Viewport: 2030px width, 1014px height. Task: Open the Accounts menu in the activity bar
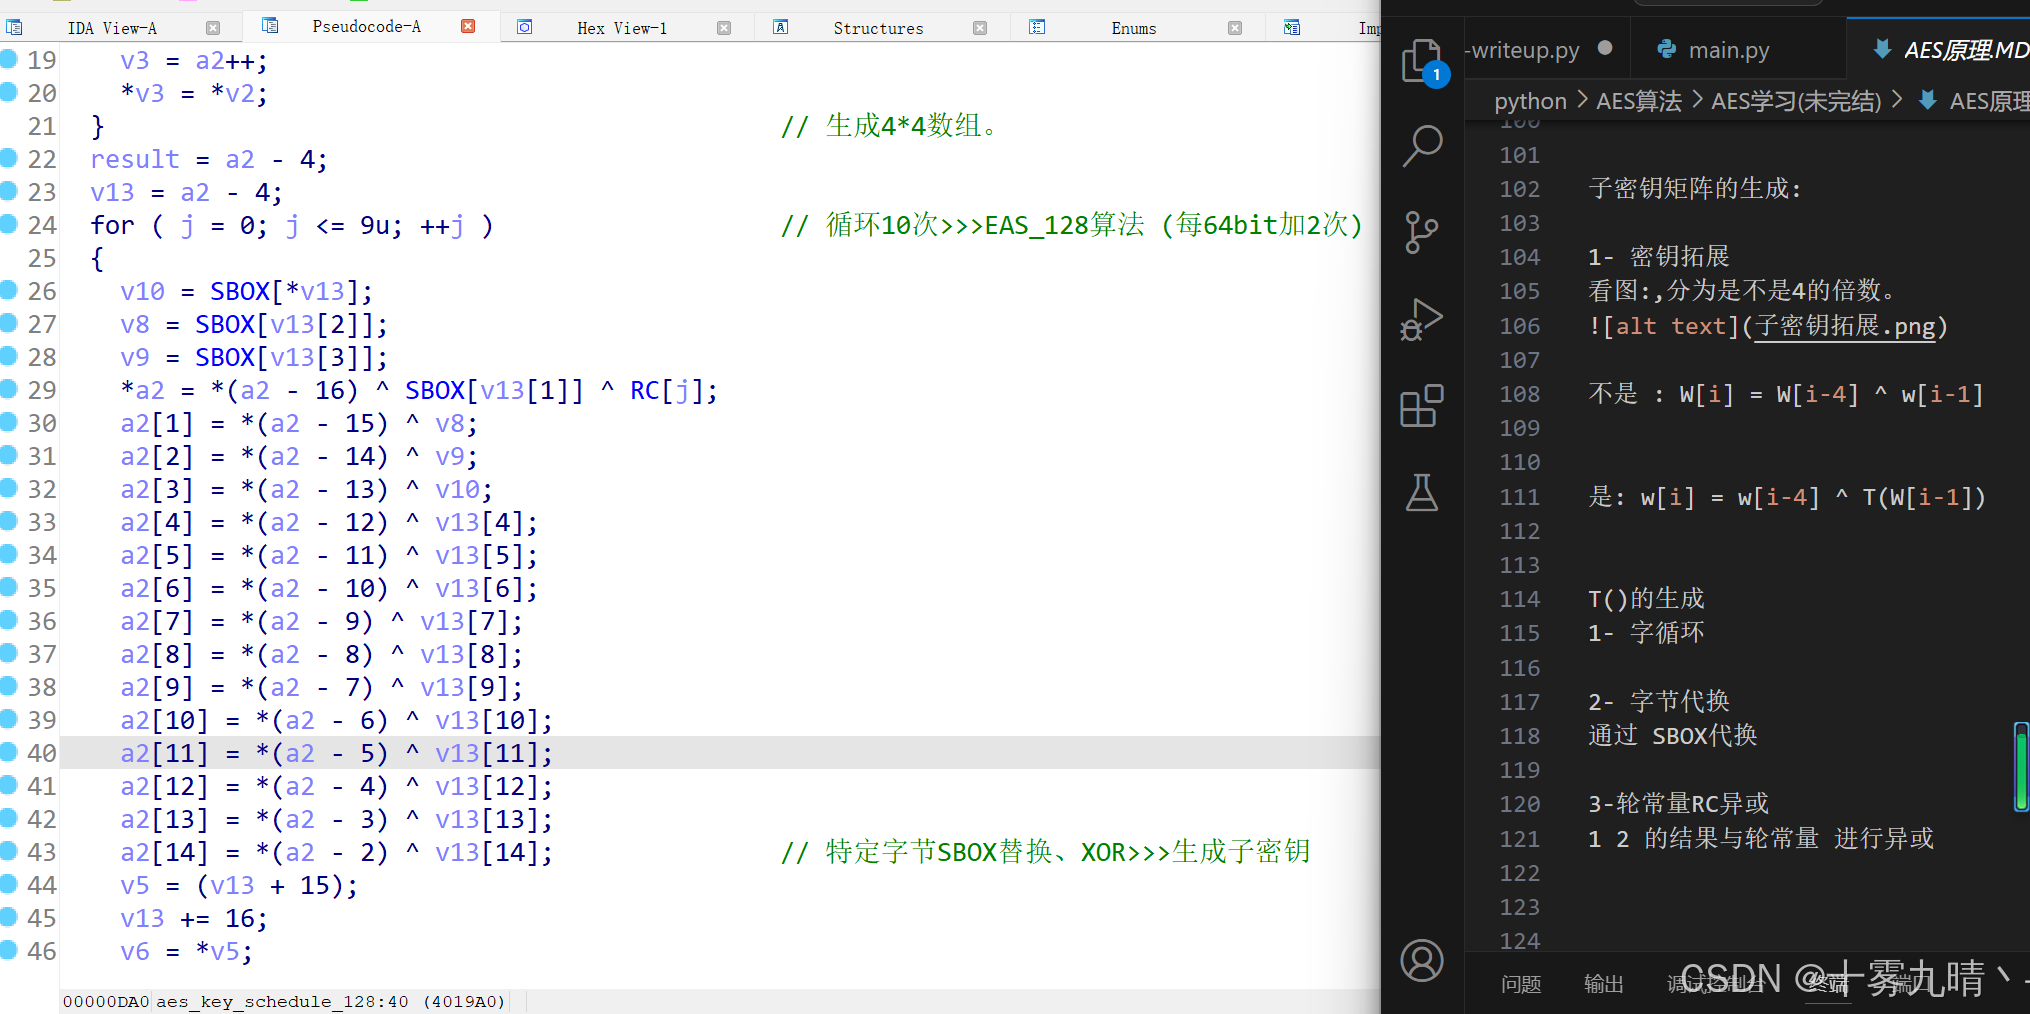pyautogui.click(x=1423, y=960)
